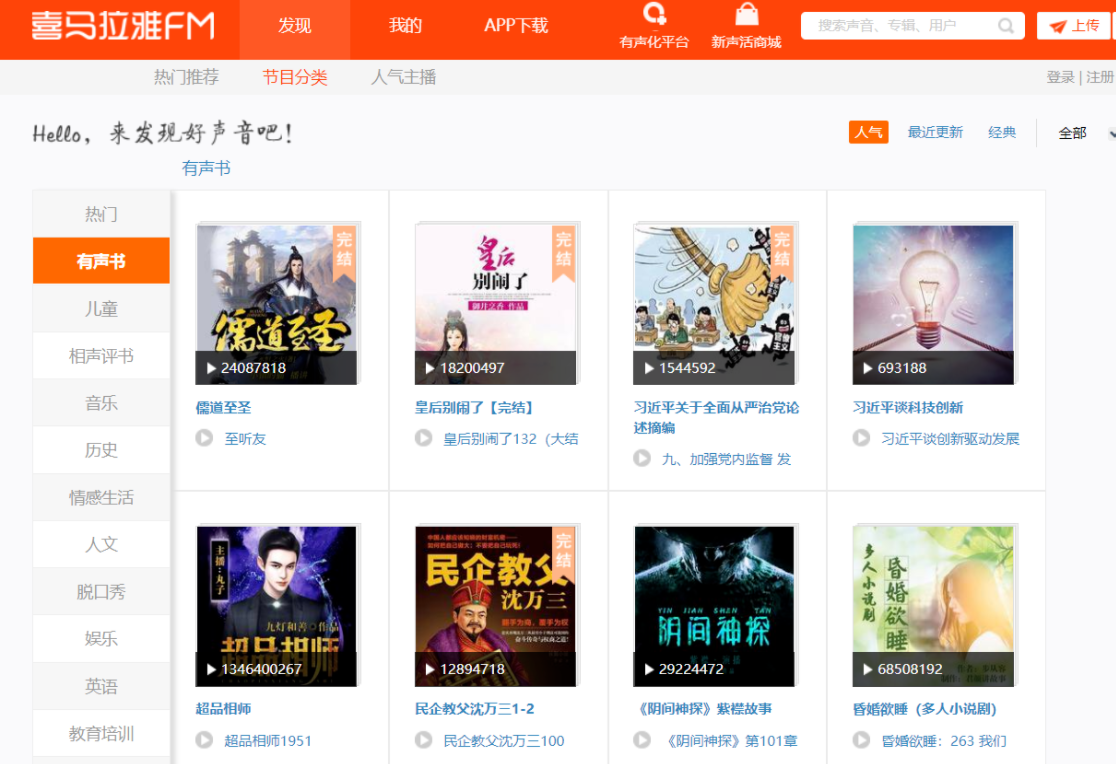The height and width of the screenshot is (764, 1116).
Task: Open the 超品相师 title link
Action: pyautogui.click(x=223, y=708)
